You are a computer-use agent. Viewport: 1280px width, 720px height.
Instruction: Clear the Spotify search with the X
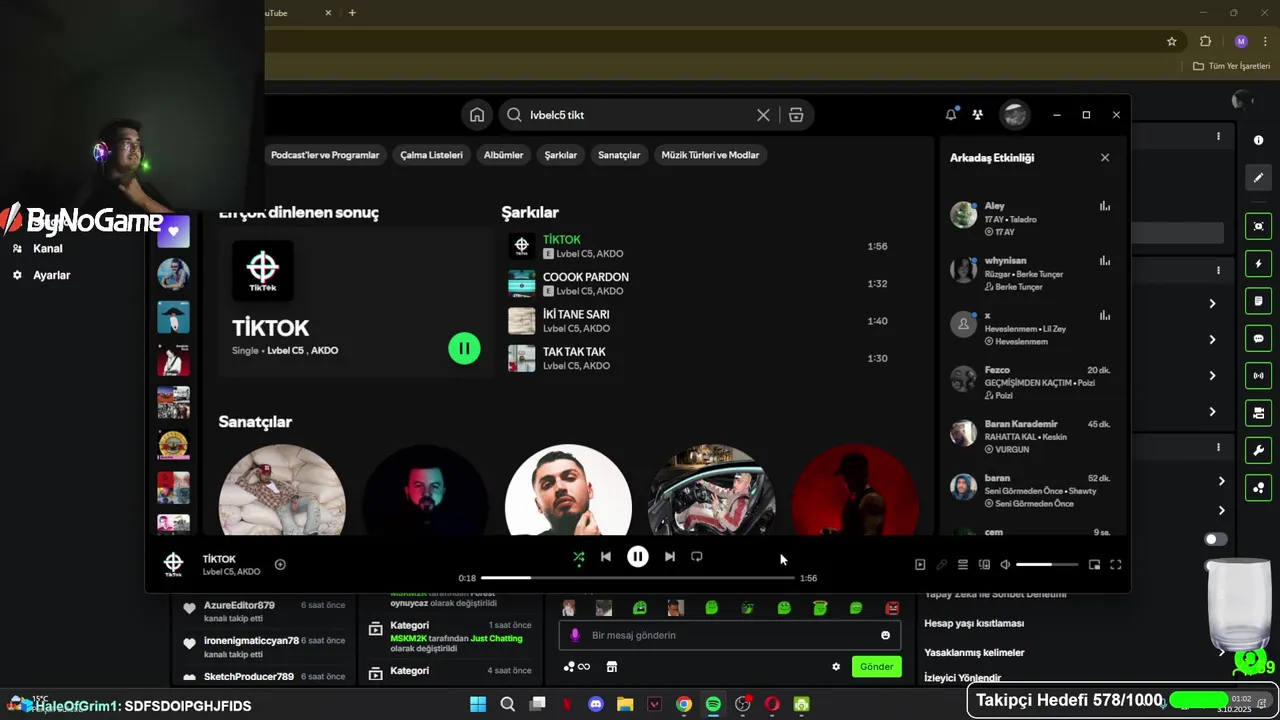(x=763, y=115)
